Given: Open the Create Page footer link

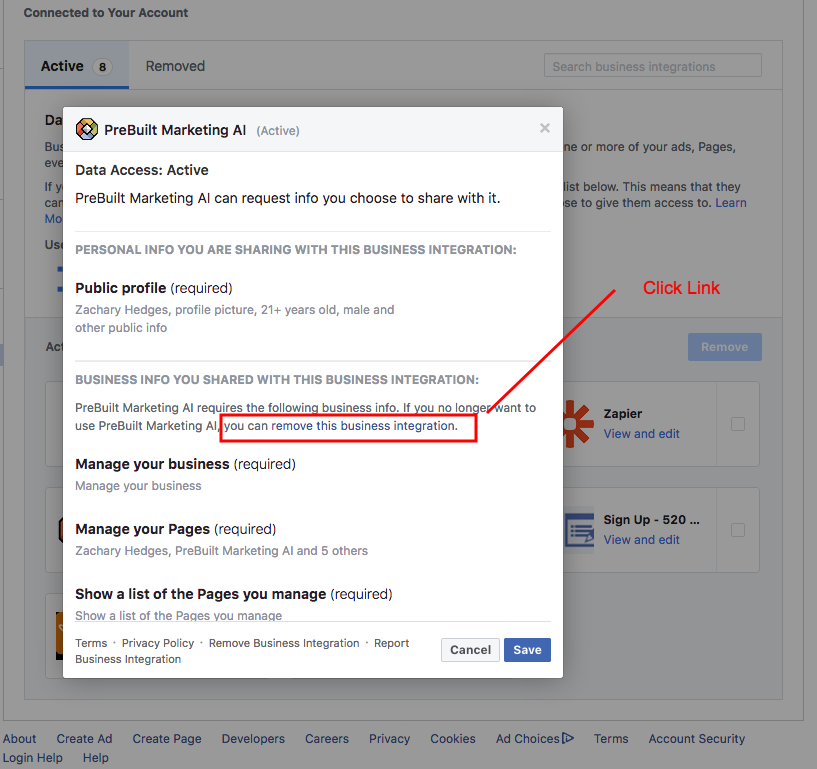Looking at the screenshot, I should tap(167, 738).
